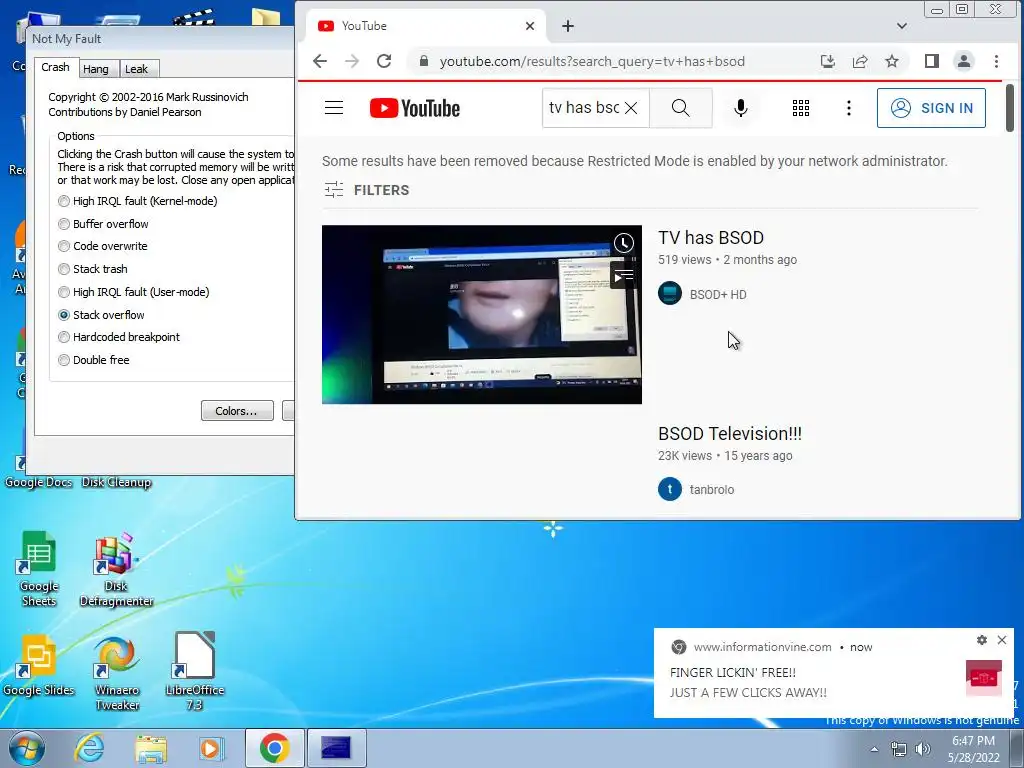
Task: Open the Chrome three-dot menu
Action: tap(996, 61)
